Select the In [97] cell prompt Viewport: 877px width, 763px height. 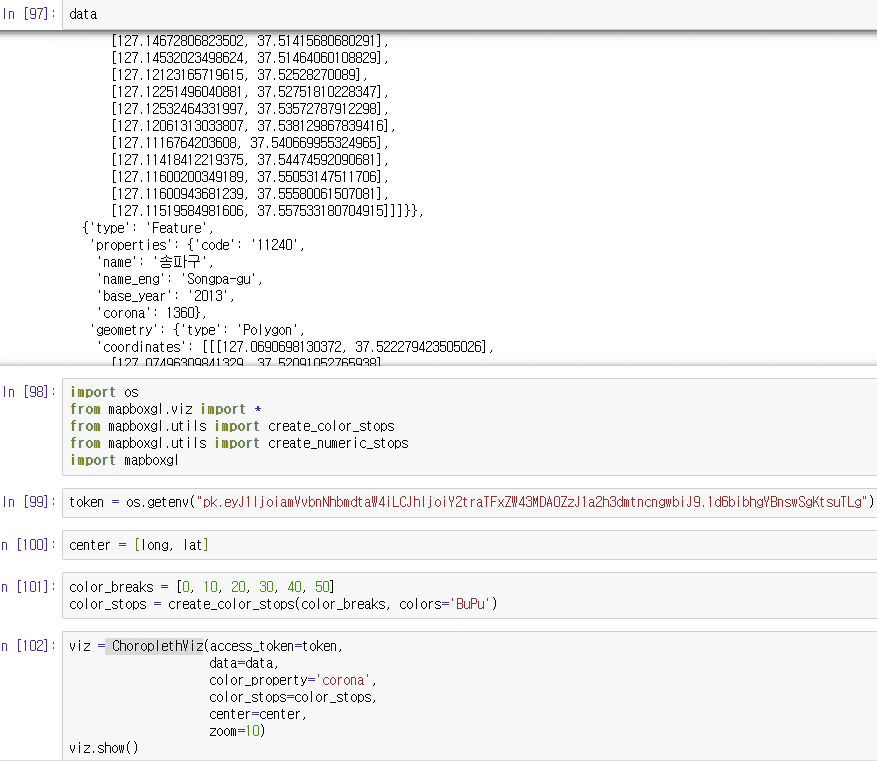pyautogui.click(x=30, y=15)
